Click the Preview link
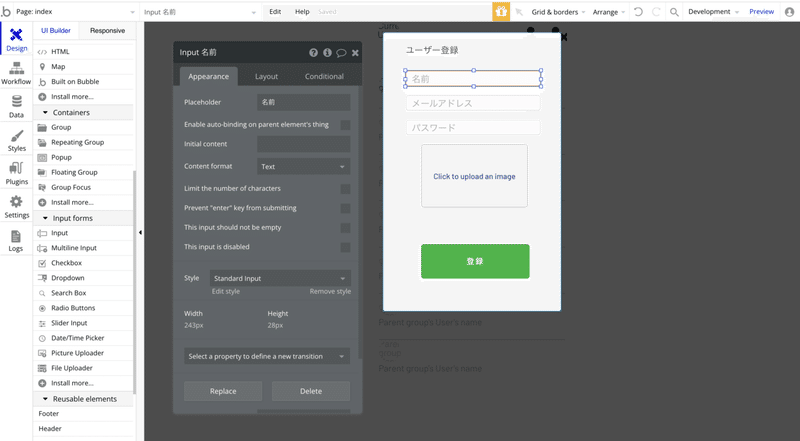 point(761,12)
